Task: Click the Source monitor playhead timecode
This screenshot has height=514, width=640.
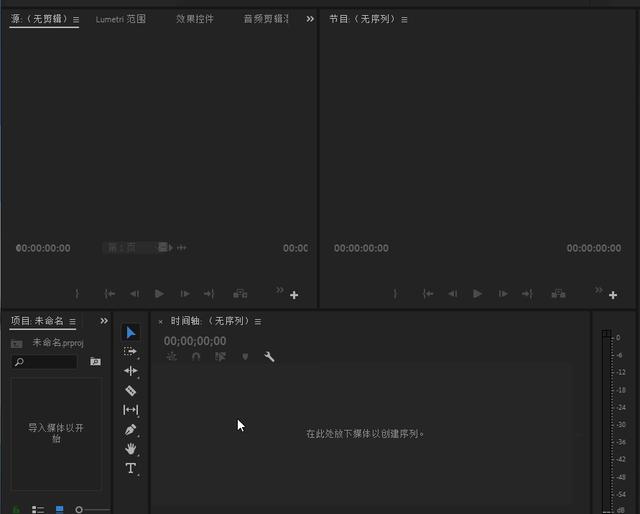Action: 43,248
